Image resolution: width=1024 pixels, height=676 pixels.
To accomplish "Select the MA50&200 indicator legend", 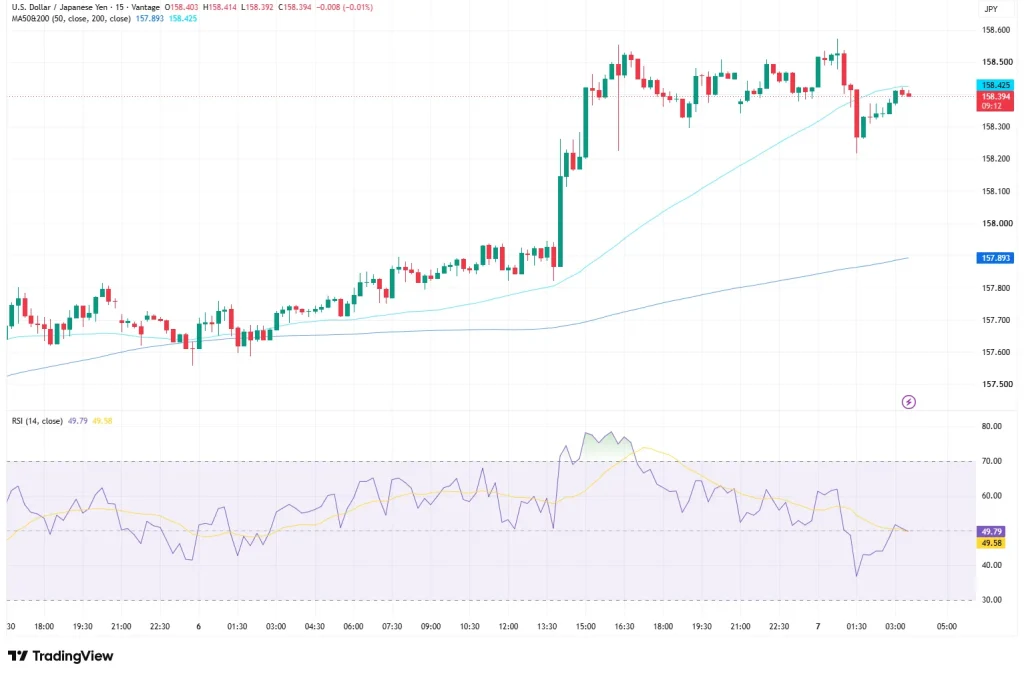I will tap(71, 18).
